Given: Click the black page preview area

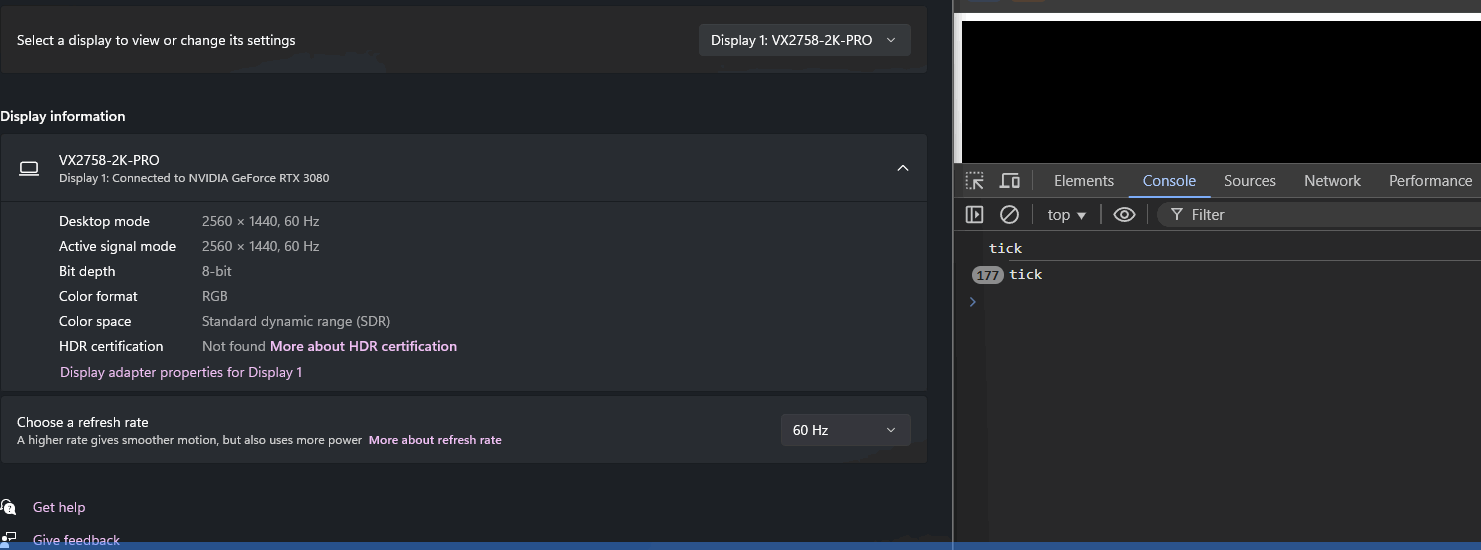Looking at the screenshot, I should [x=1221, y=91].
